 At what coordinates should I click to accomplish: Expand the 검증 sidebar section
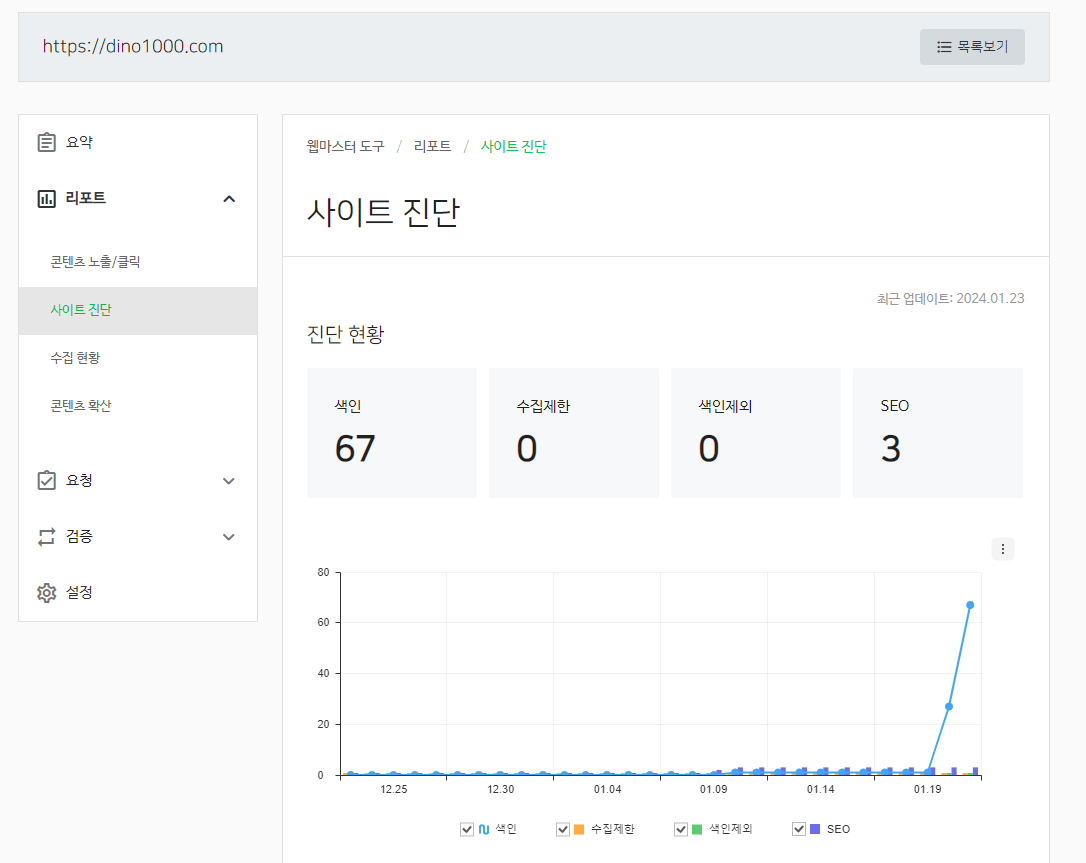pos(229,536)
